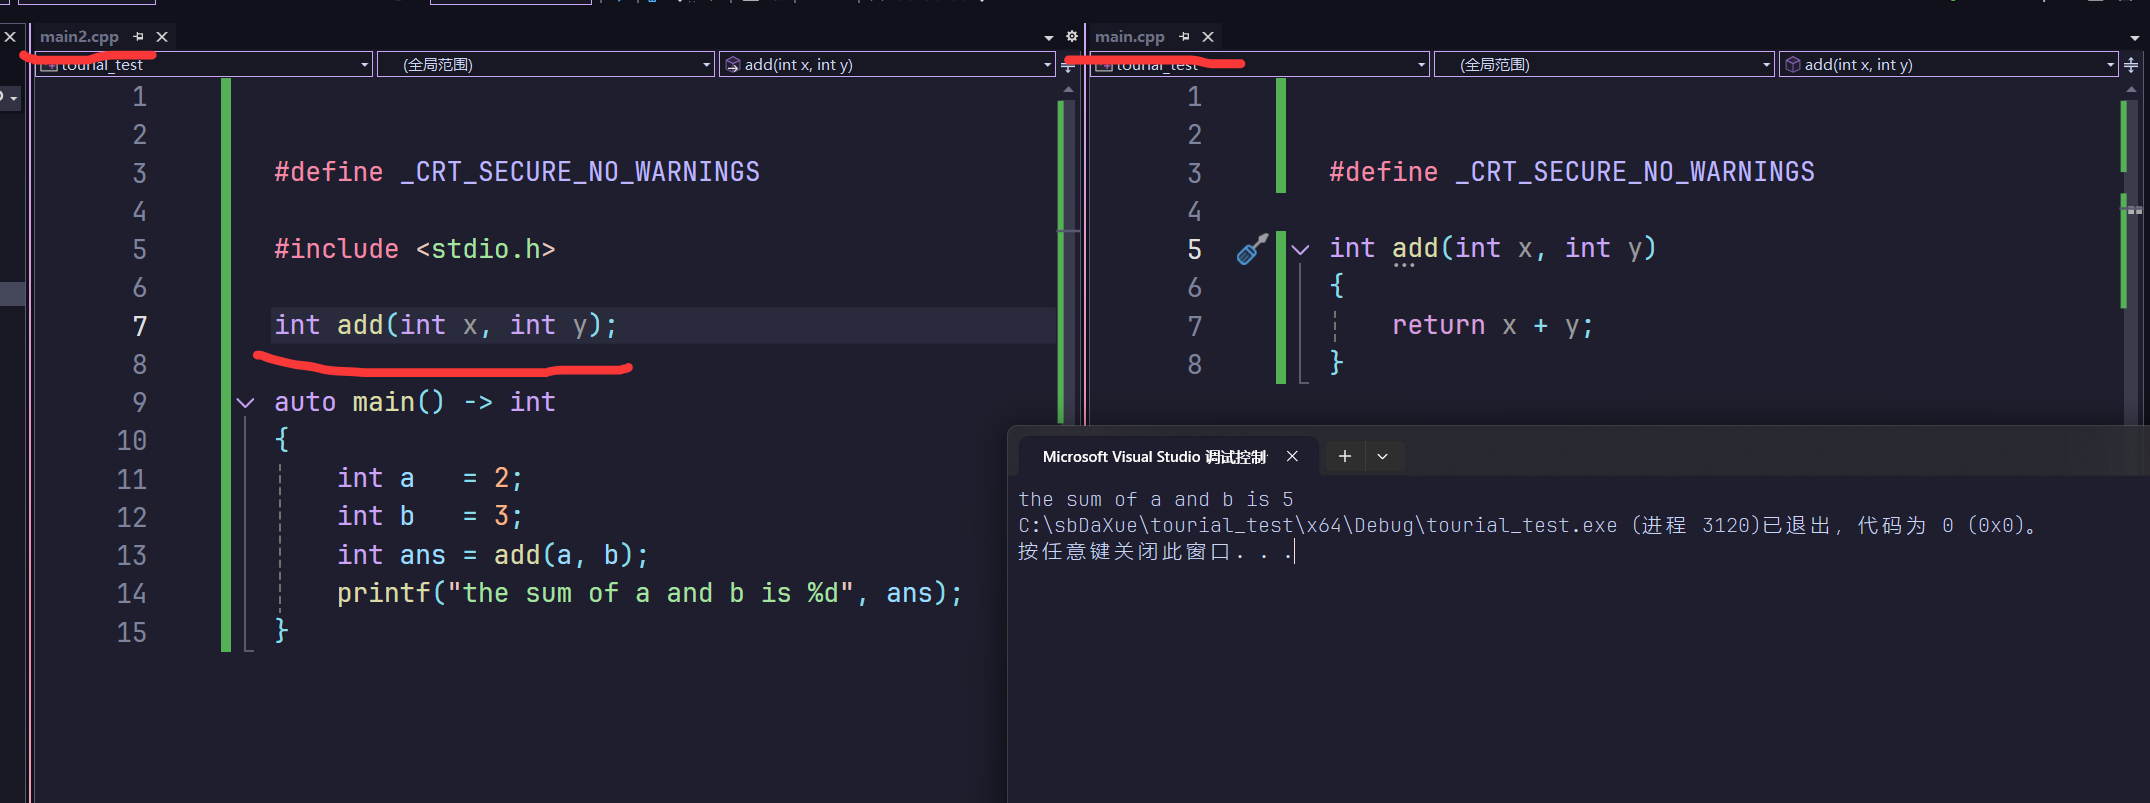Screen dimensions: 2150x803
Task: Close the Visual Studio debug console tab
Action: coord(1292,456)
